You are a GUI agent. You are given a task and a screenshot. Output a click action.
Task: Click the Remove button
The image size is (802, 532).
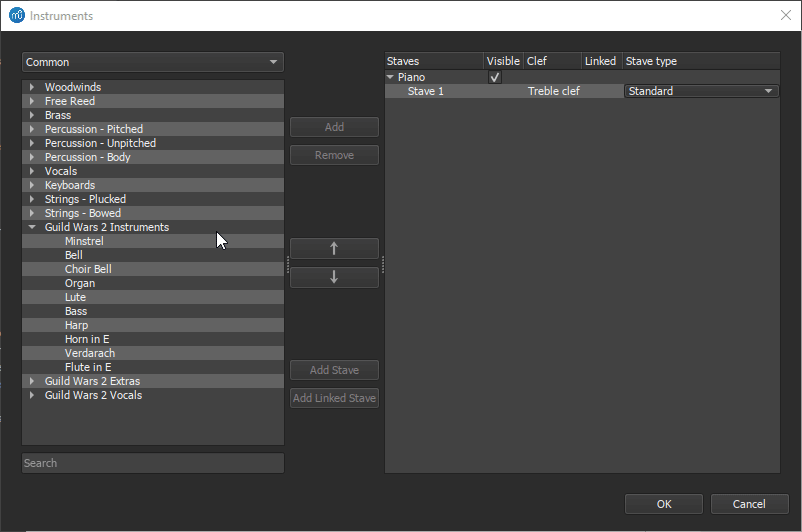coord(334,155)
